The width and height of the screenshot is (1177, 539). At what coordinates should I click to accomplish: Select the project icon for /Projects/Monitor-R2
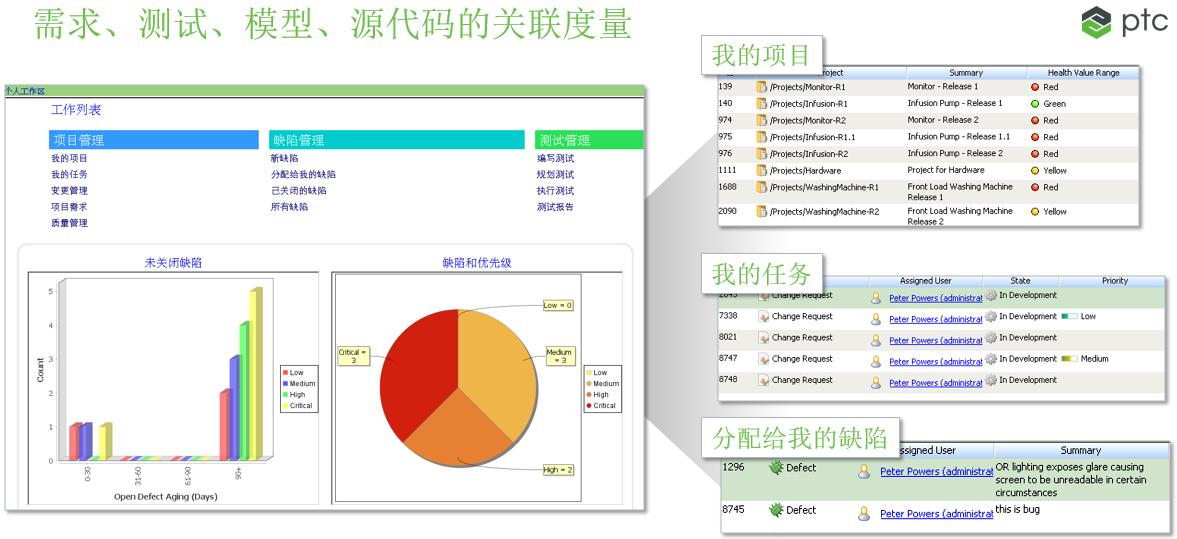761,120
